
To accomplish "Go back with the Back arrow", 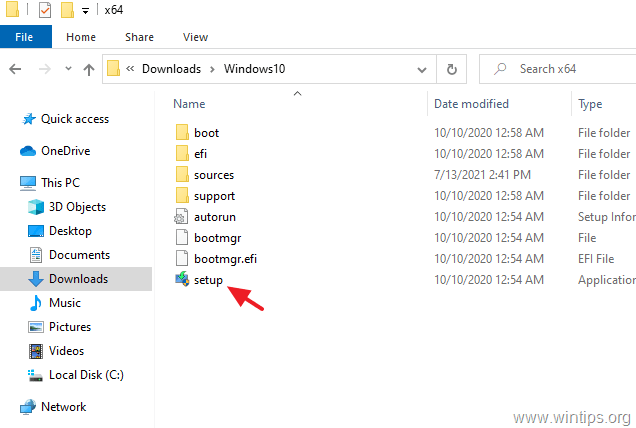I will (x=15, y=69).
